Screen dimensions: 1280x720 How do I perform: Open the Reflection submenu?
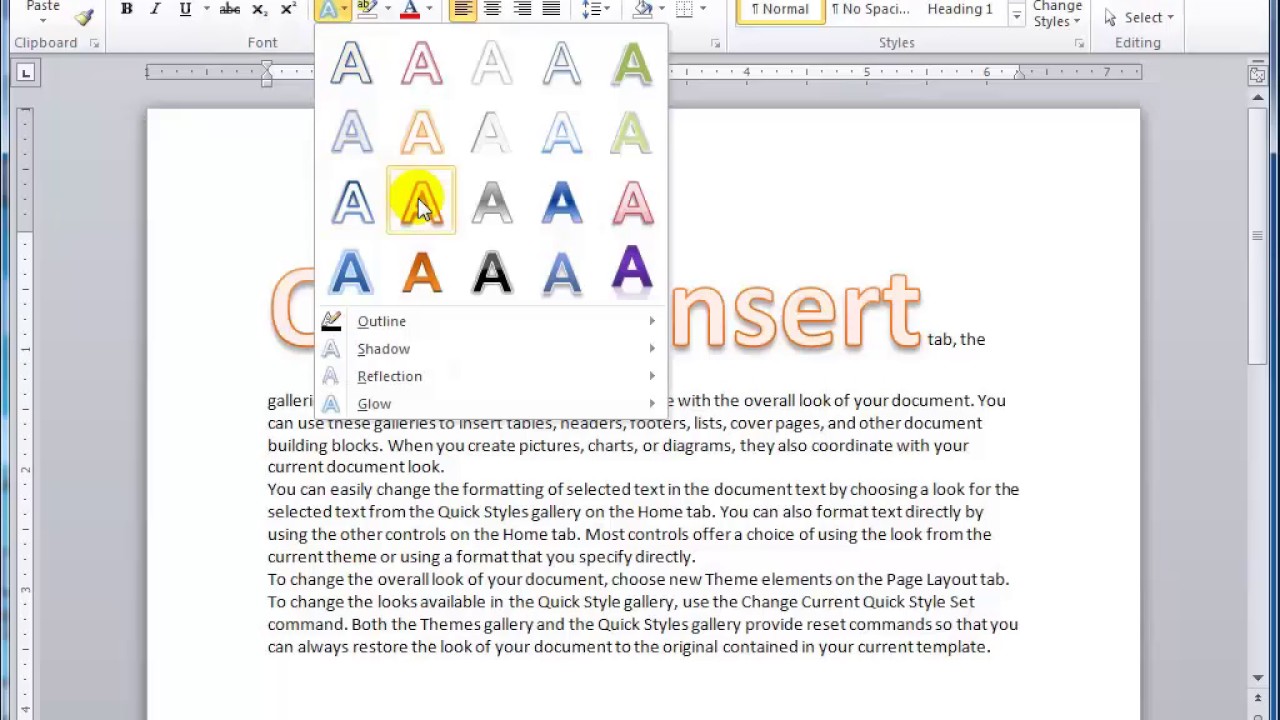[x=490, y=376]
